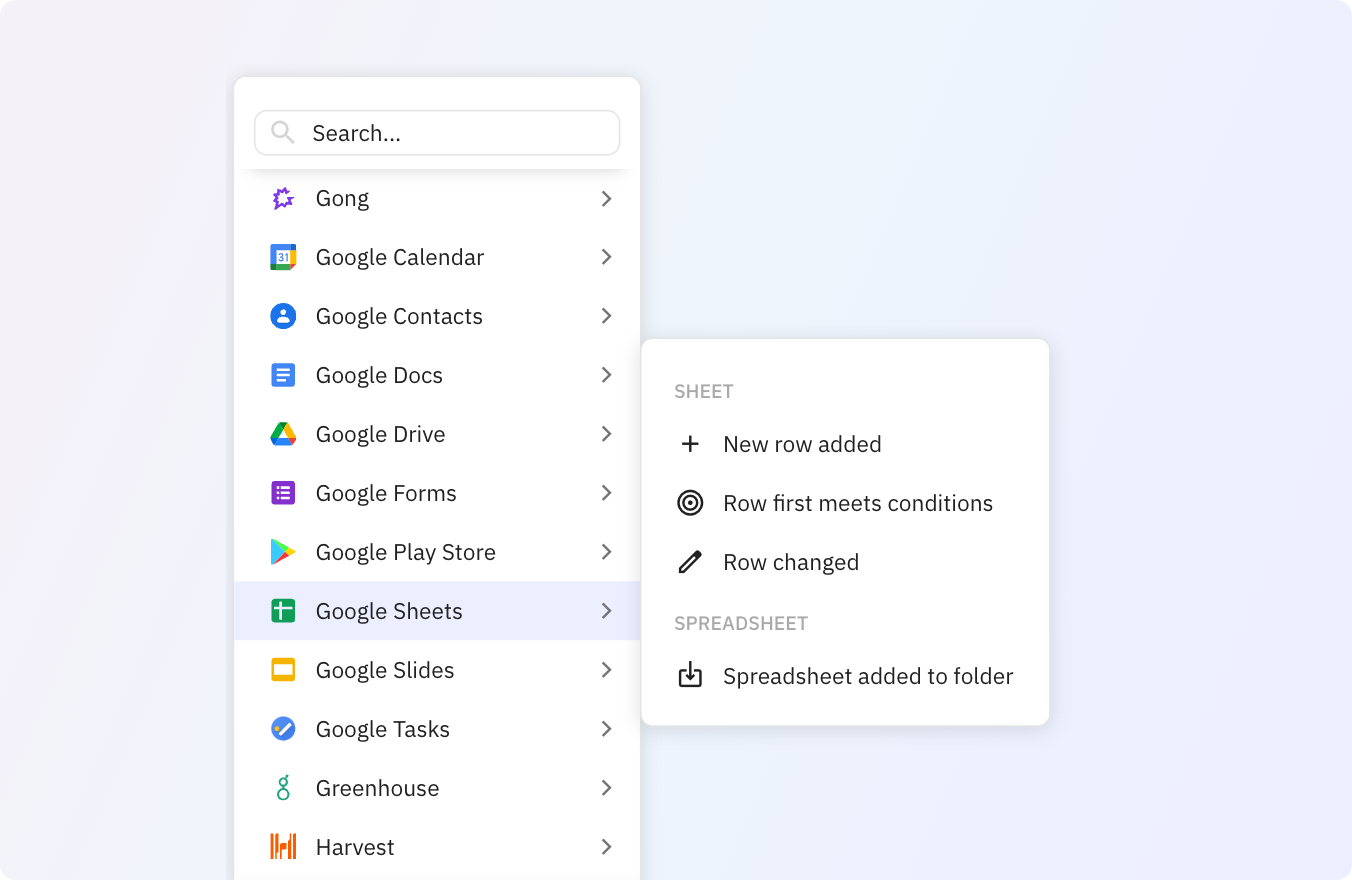Open the Google Calendar entry
This screenshot has height=880, width=1352.
pyautogui.click(x=437, y=257)
